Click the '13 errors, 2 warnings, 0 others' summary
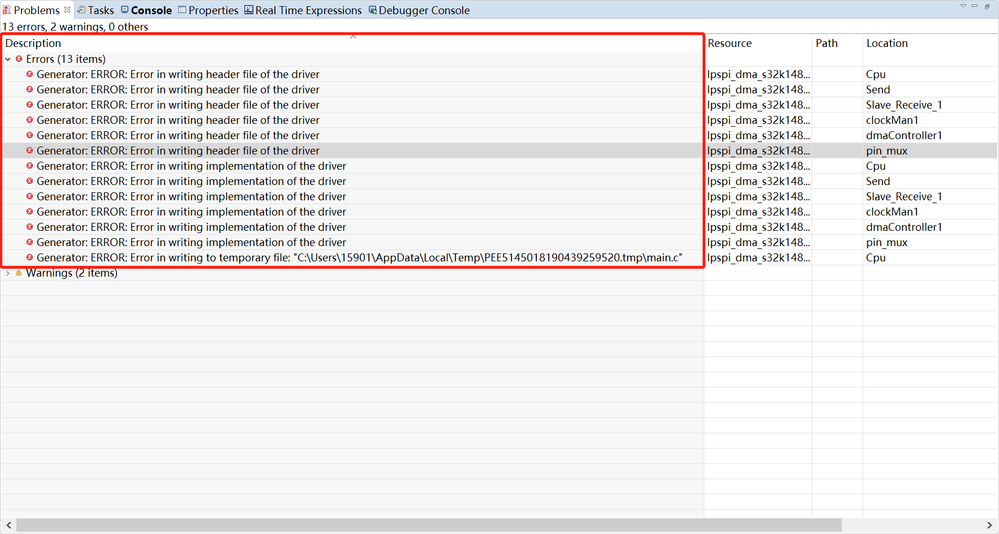This screenshot has height=534, width=999. [x=75, y=27]
